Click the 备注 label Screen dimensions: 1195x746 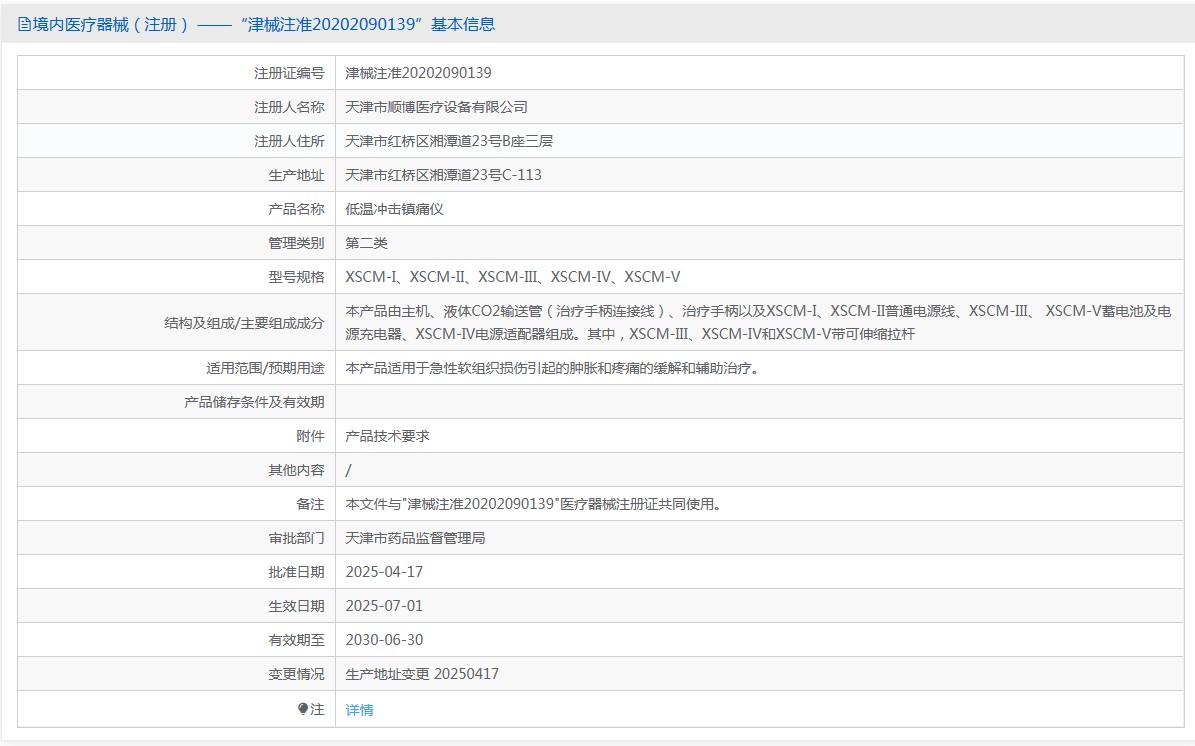click(x=310, y=504)
